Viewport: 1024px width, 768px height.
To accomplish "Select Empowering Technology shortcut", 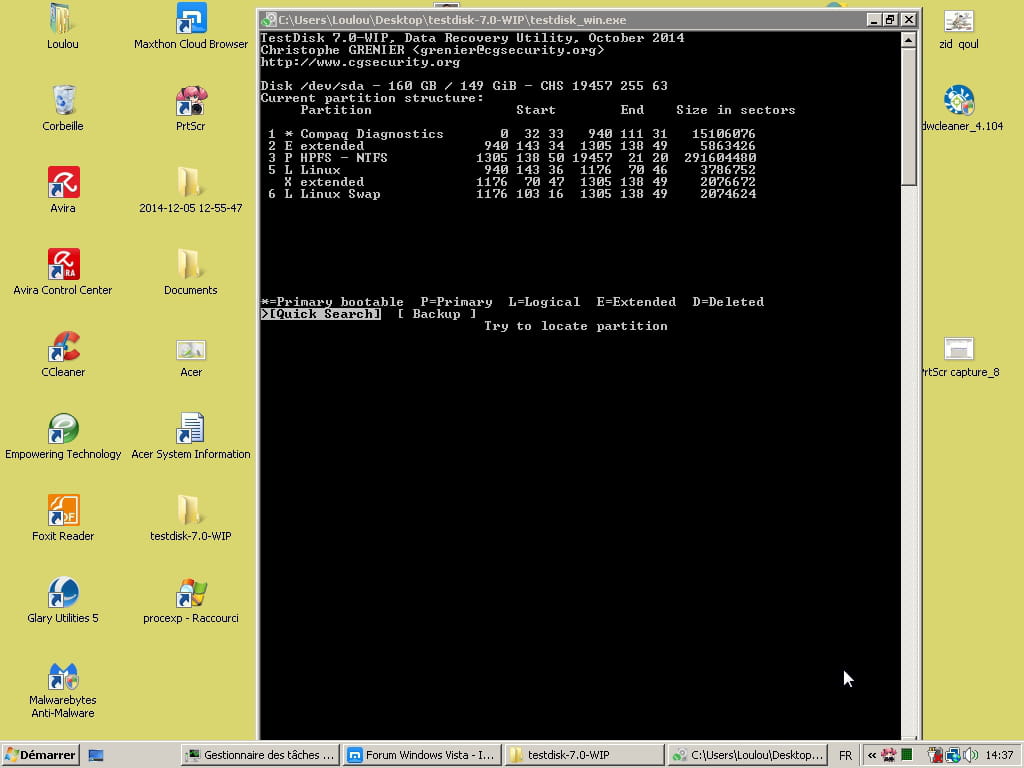I will click(63, 436).
